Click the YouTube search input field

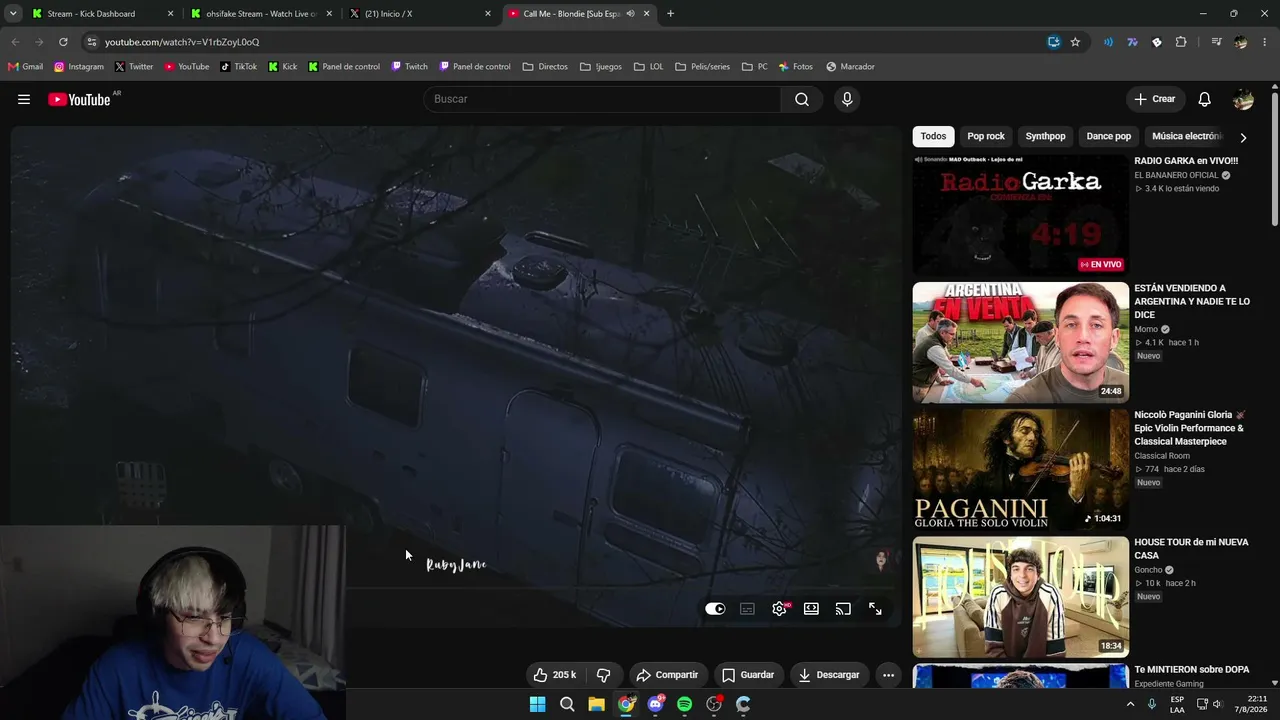tap(603, 99)
